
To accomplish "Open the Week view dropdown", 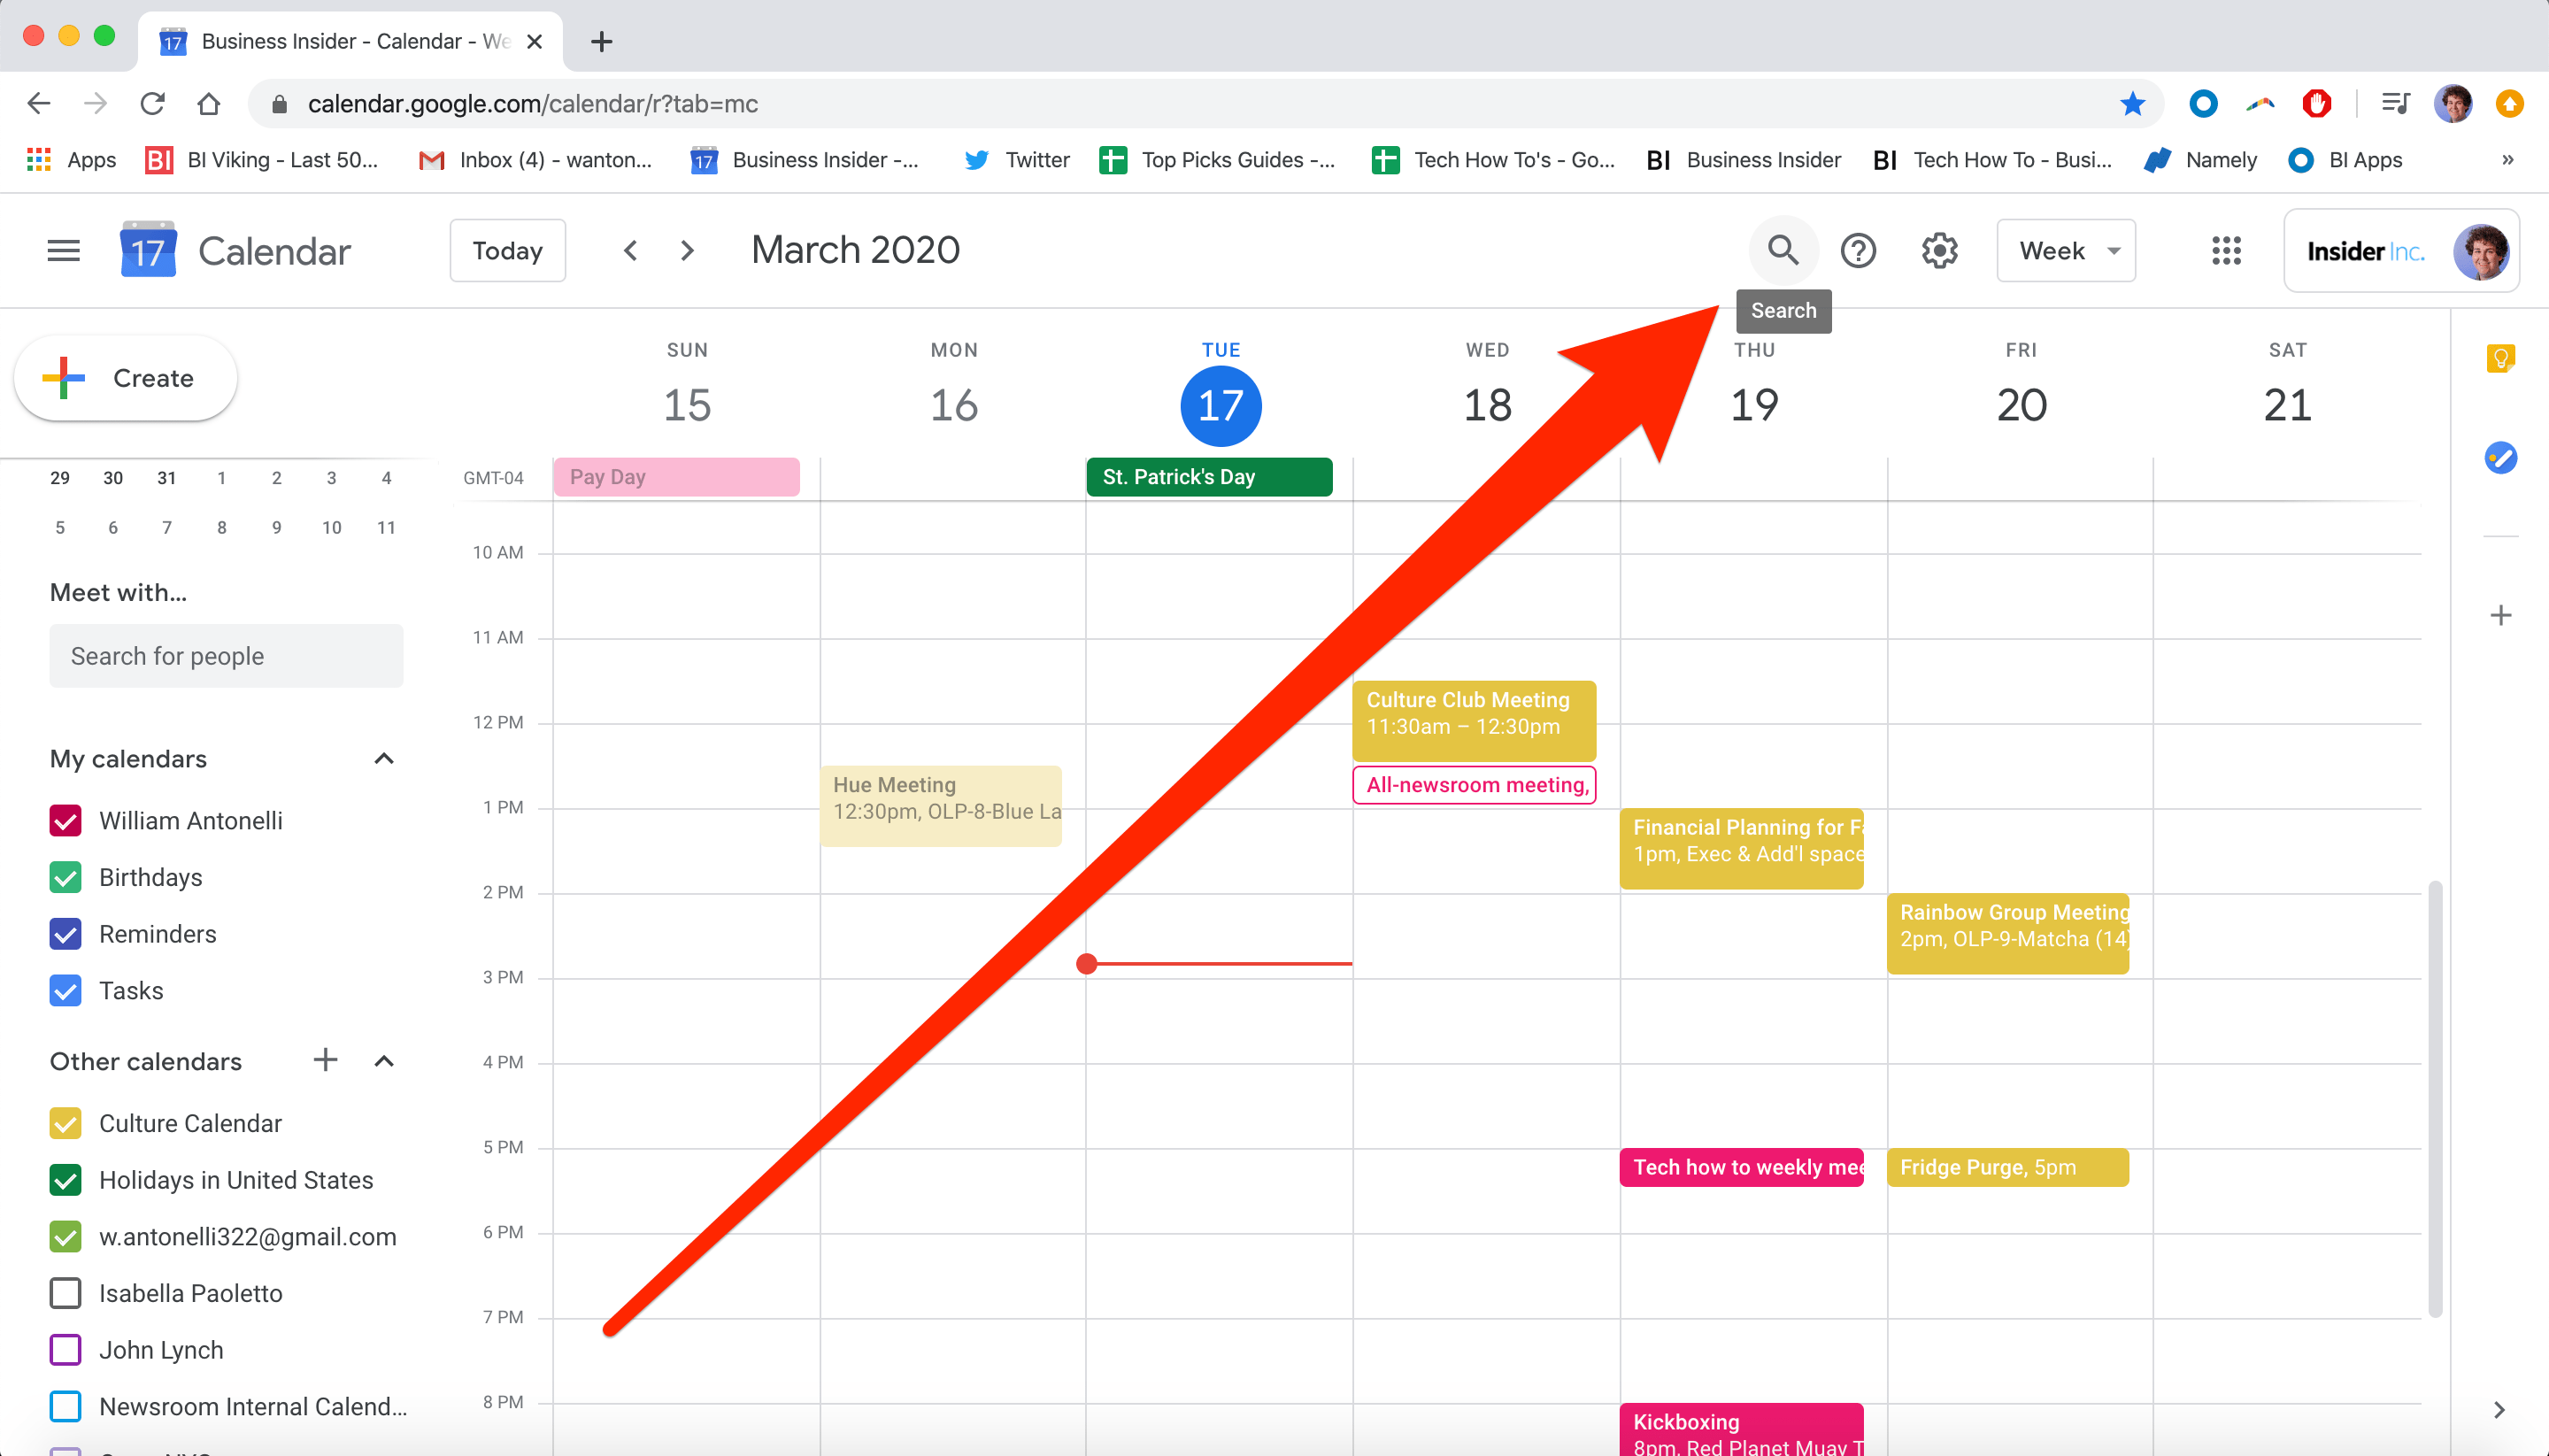I will click(x=2066, y=250).
